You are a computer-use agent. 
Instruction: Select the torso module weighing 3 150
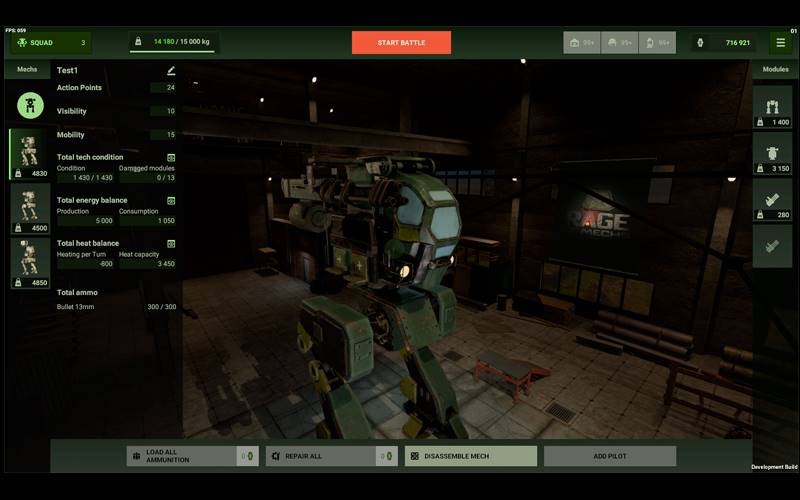pos(771,153)
